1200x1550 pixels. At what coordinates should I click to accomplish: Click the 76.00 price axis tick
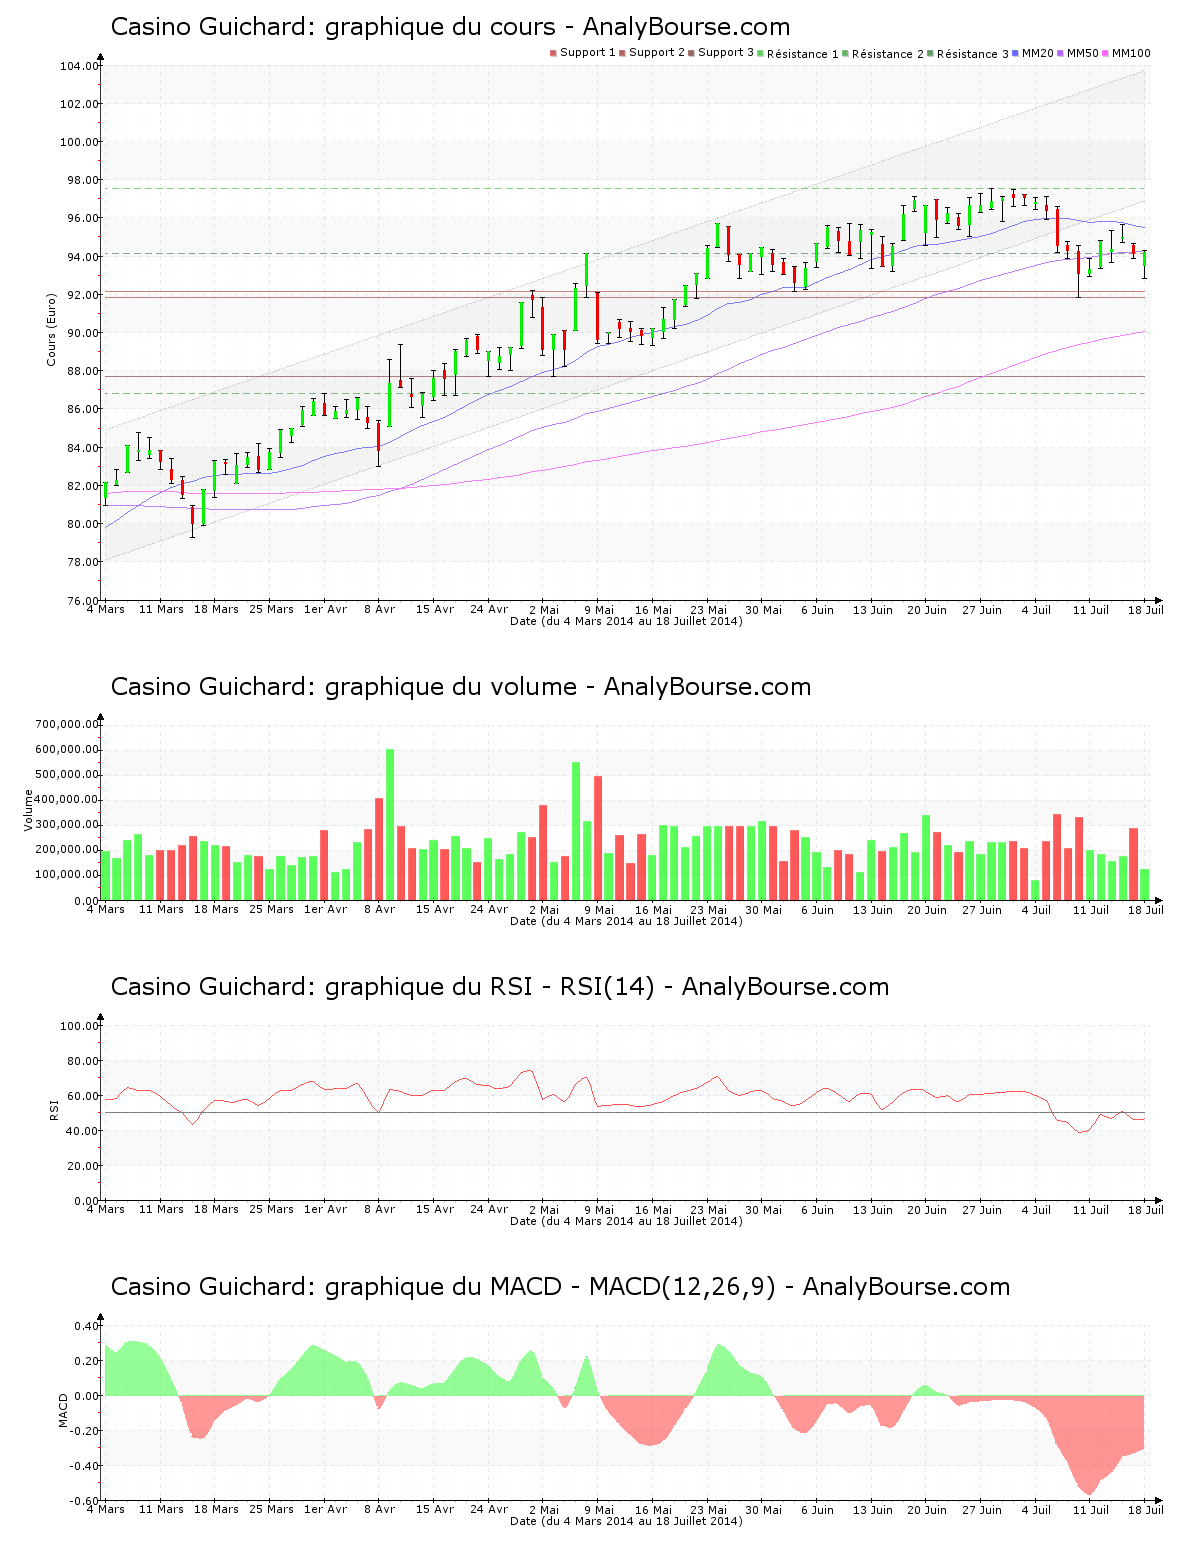(82, 600)
